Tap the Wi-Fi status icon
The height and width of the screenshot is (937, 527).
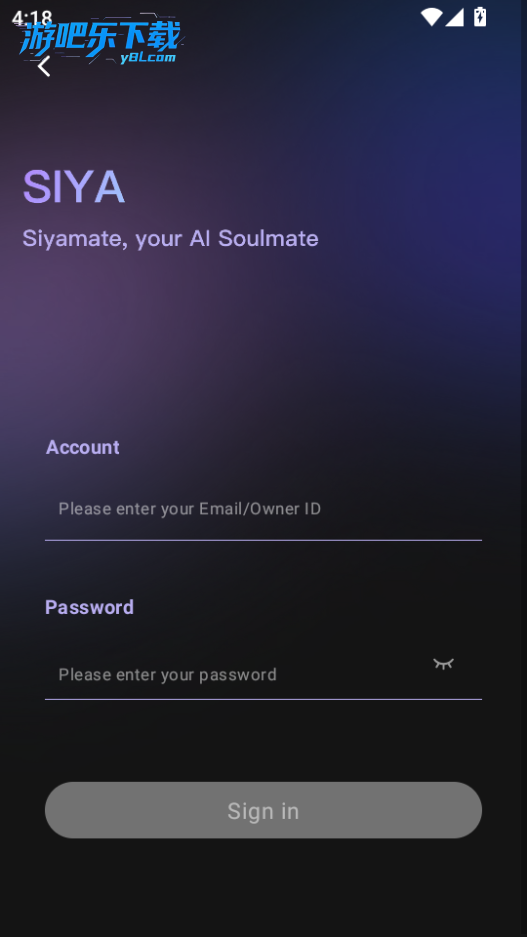click(x=431, y=17)
